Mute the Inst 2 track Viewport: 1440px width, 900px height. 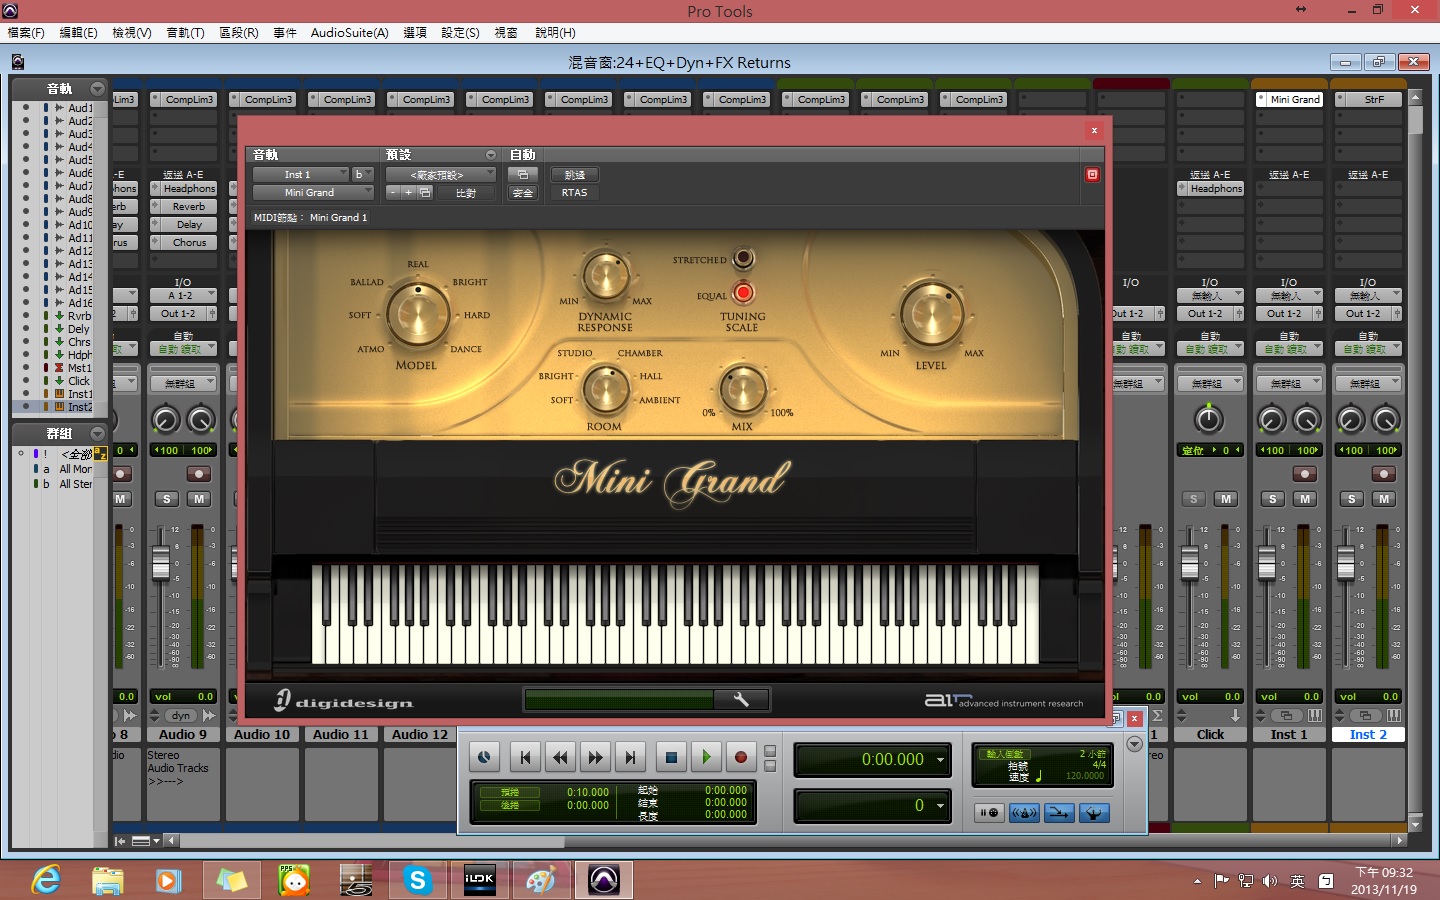(1384, 498)
